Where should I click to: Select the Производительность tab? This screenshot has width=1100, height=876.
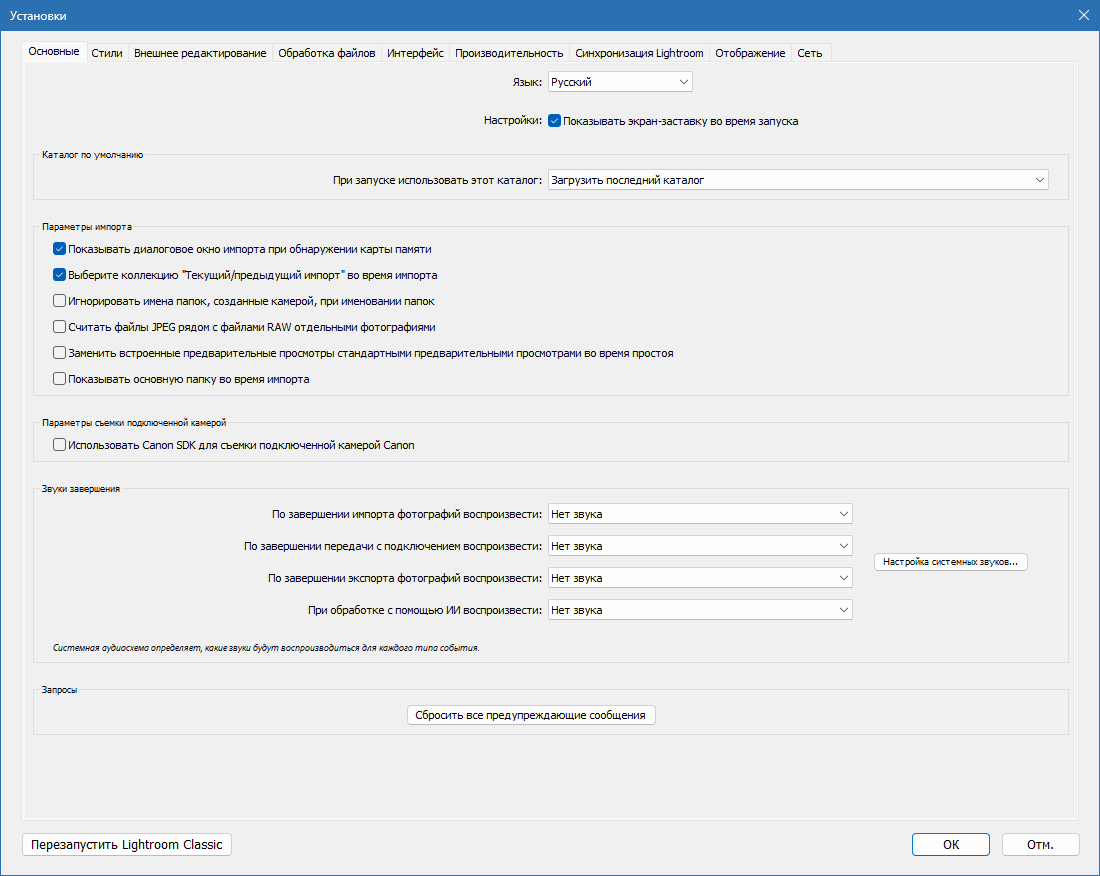point(509,53)
